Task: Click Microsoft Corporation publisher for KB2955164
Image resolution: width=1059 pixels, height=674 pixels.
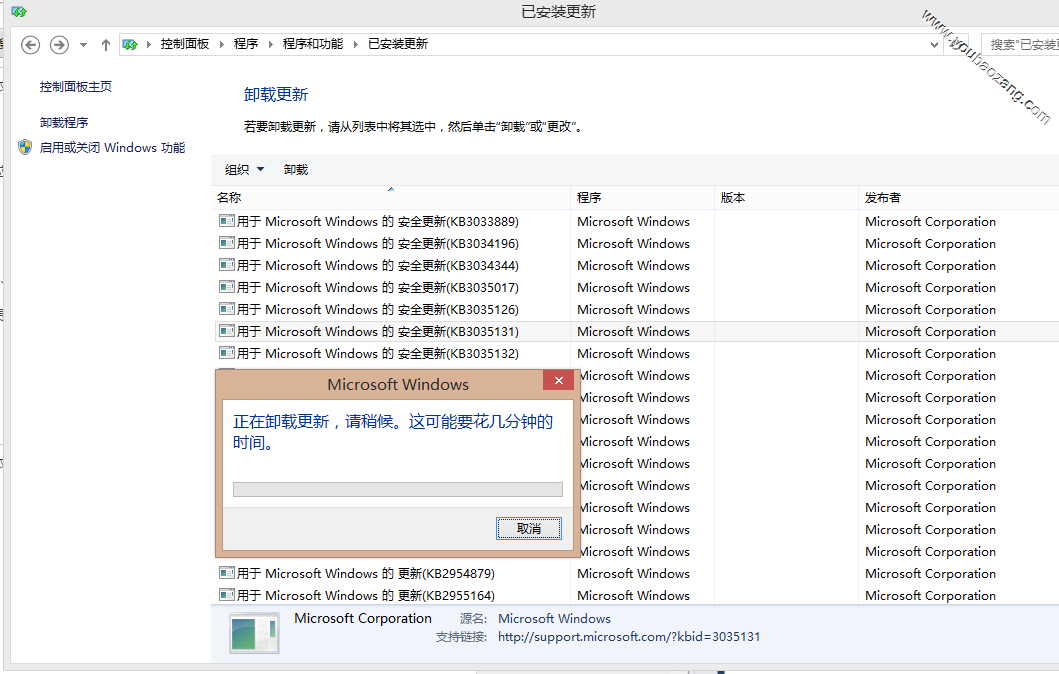Action: (x=930, y=595)
